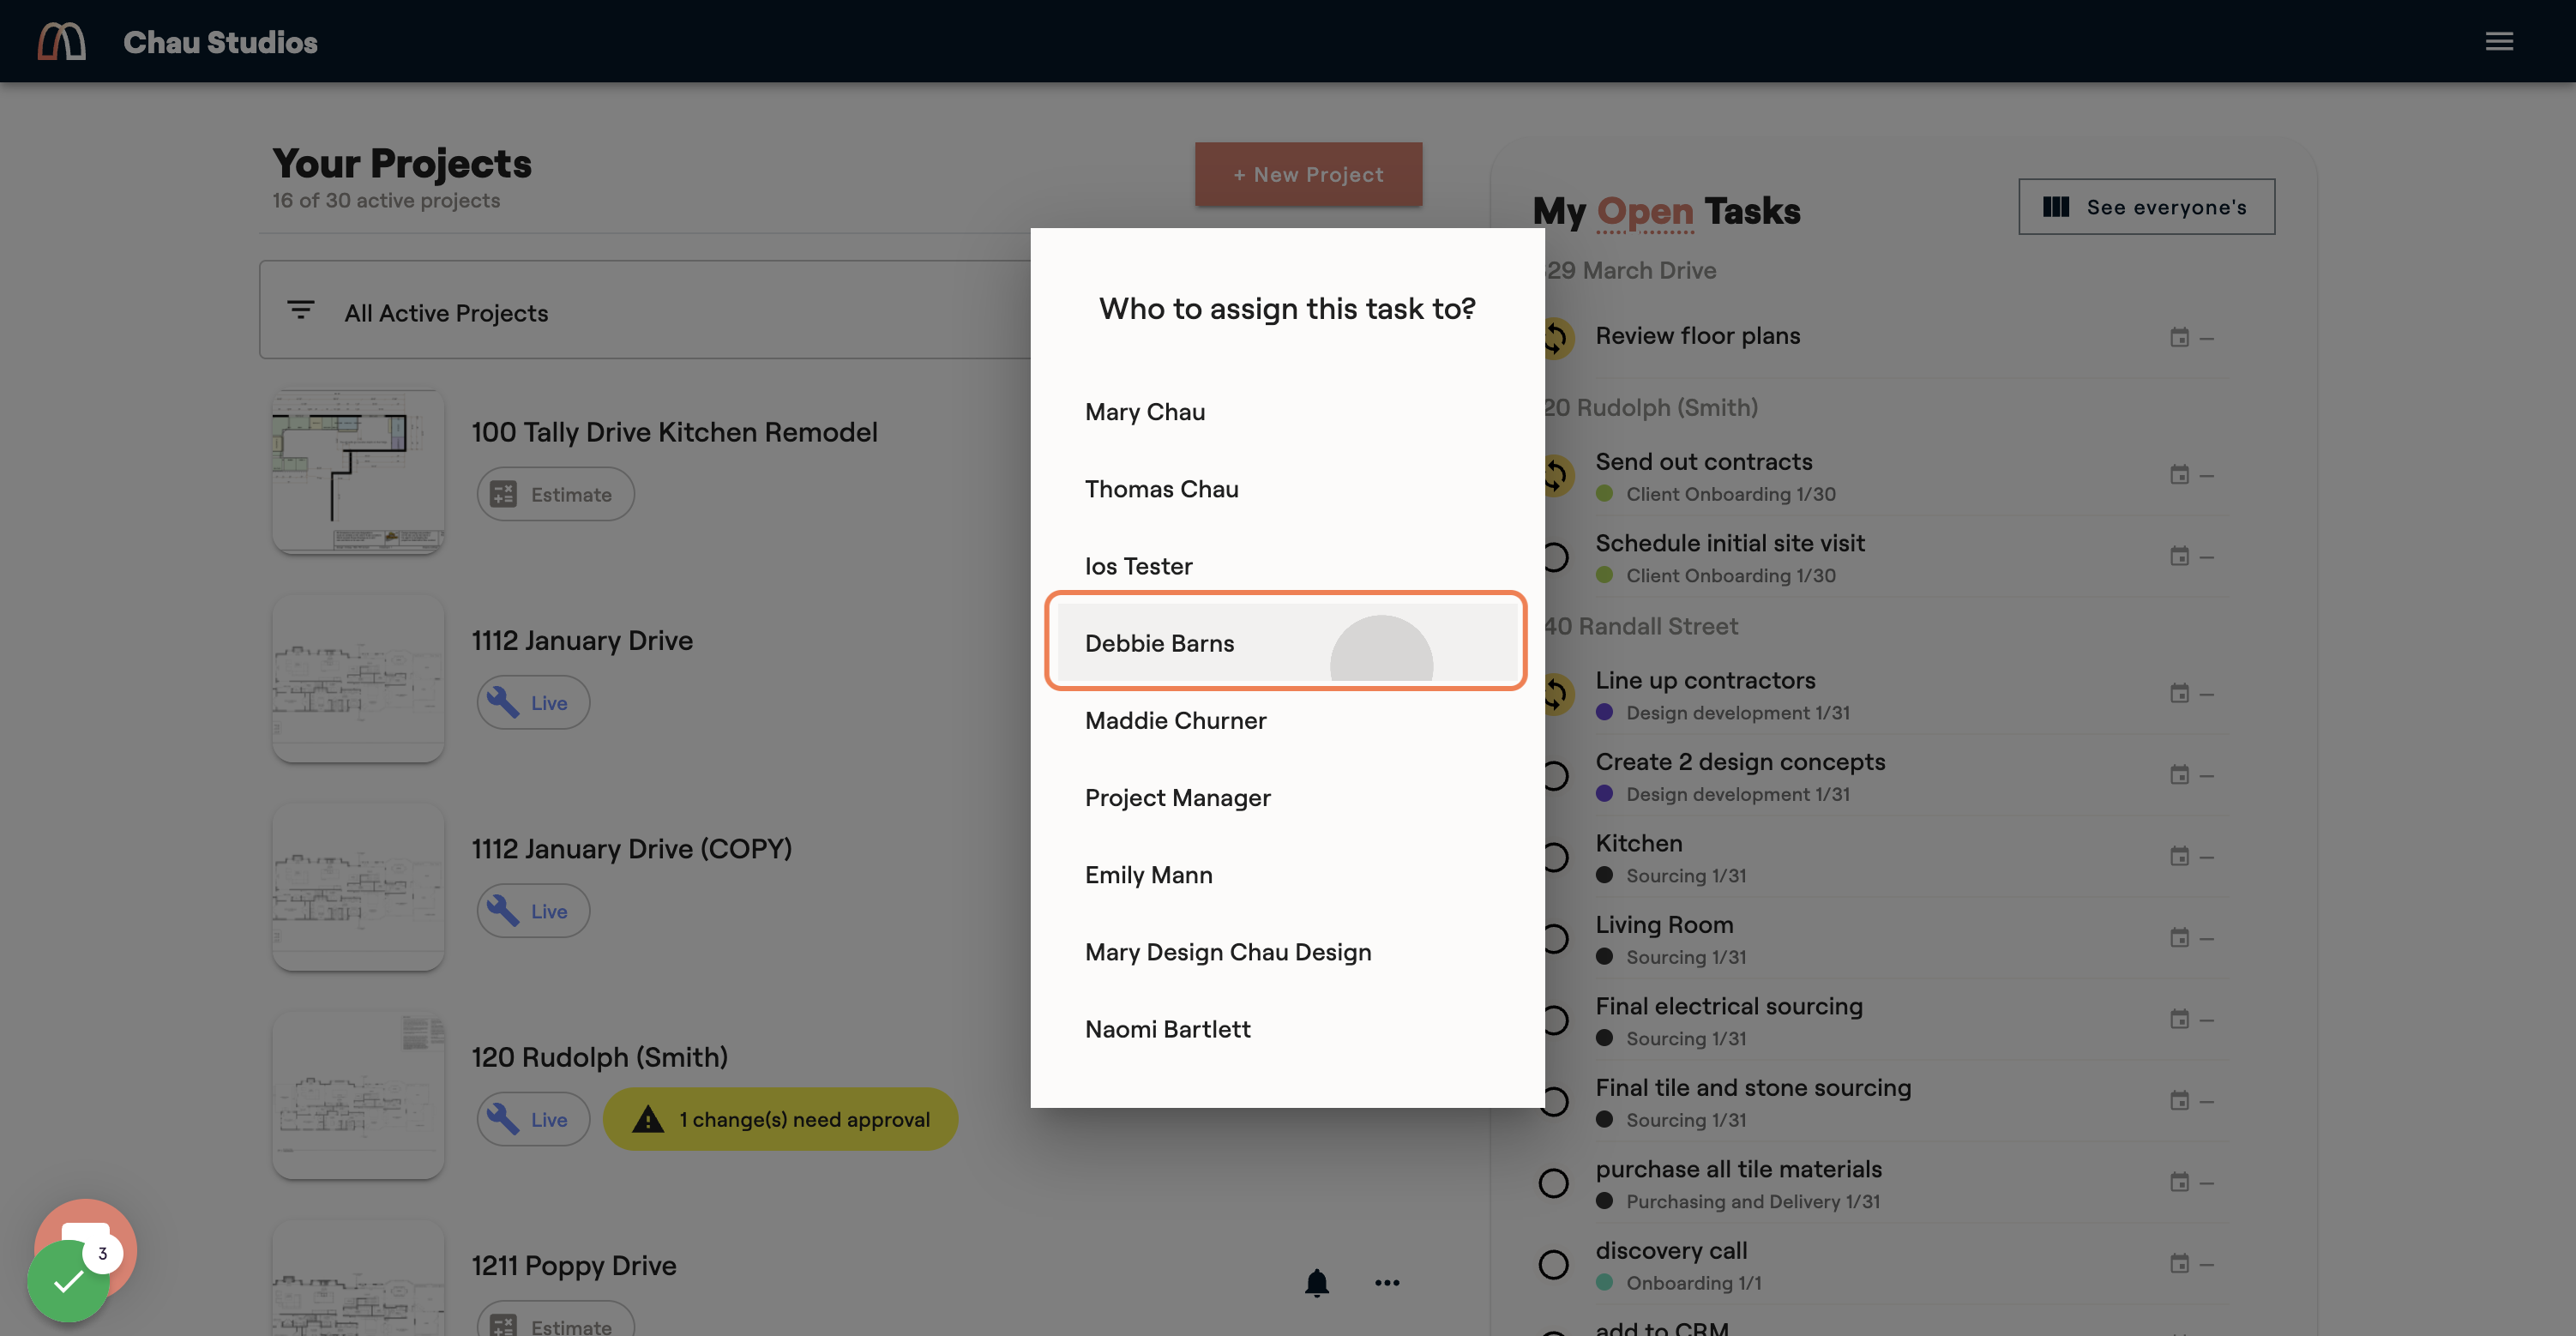Assign the task to Project Manager
Viewport: 2576px width, 1336px height.
click(x=1287, y=798)
